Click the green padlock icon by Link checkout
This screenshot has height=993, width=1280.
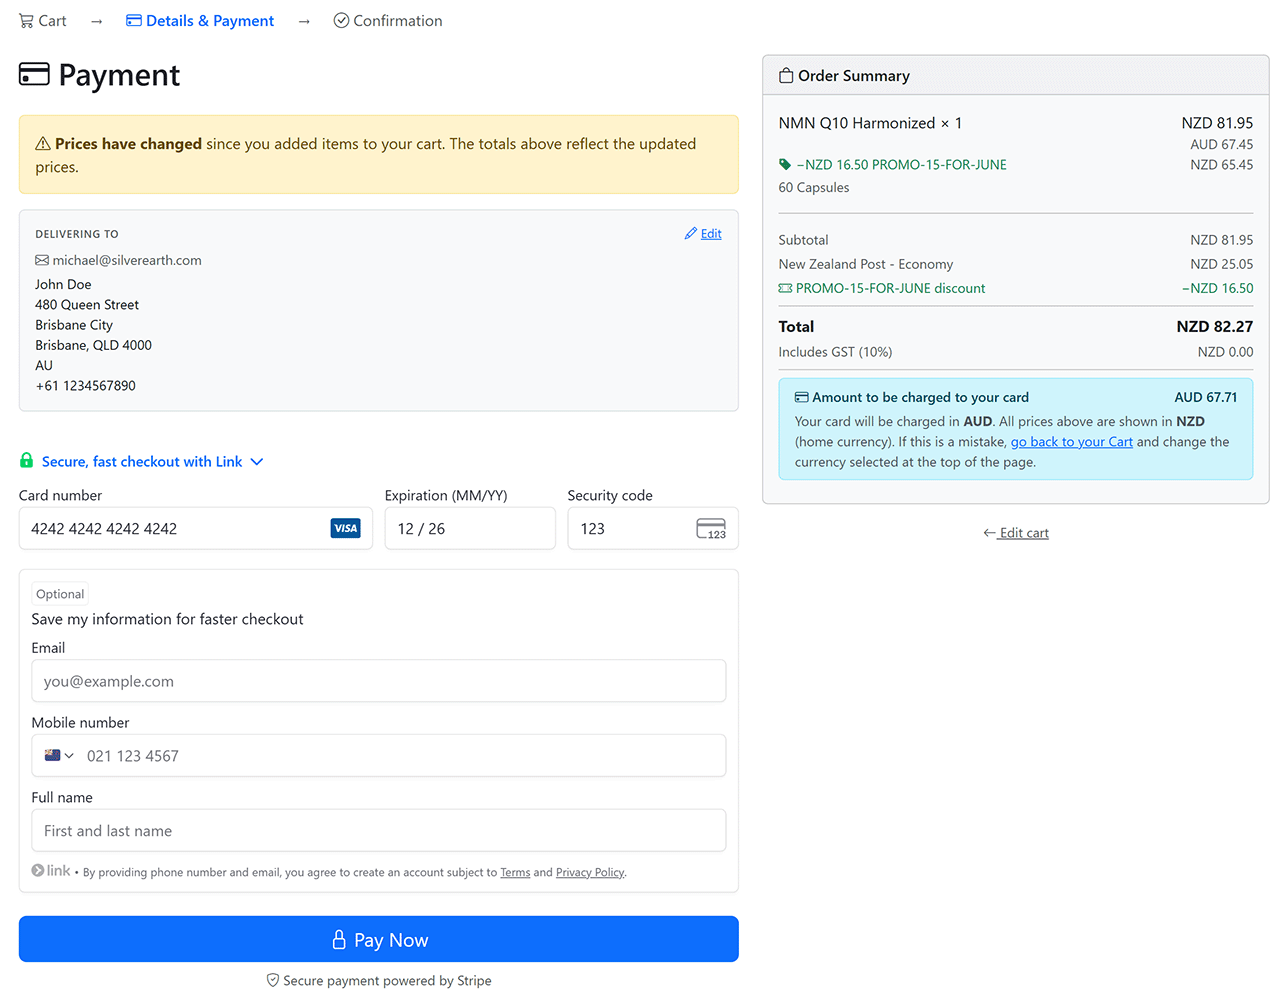27,461
